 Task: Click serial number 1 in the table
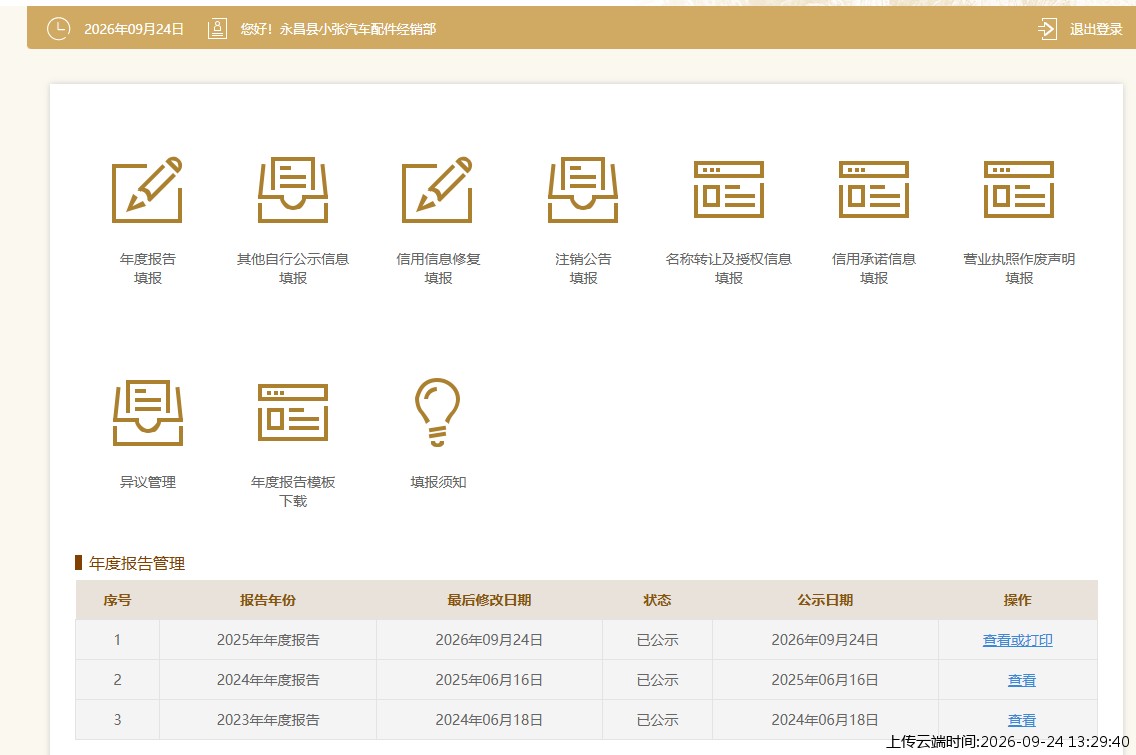117,640
